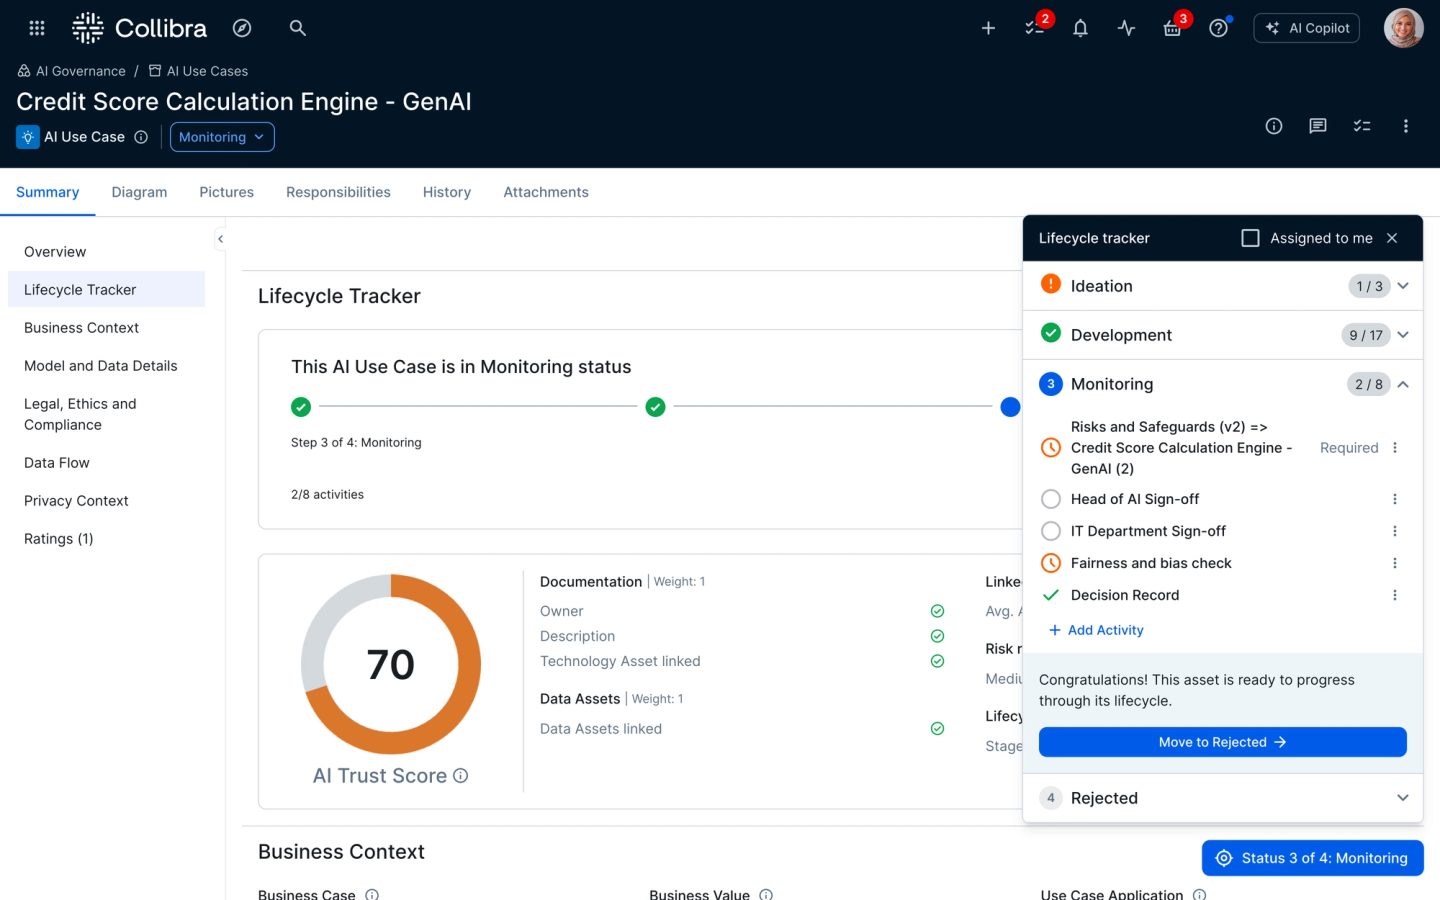Viewport: 1440px width, 900px height.
Task: Launch AI Copilot
Action: [1306, 28]
